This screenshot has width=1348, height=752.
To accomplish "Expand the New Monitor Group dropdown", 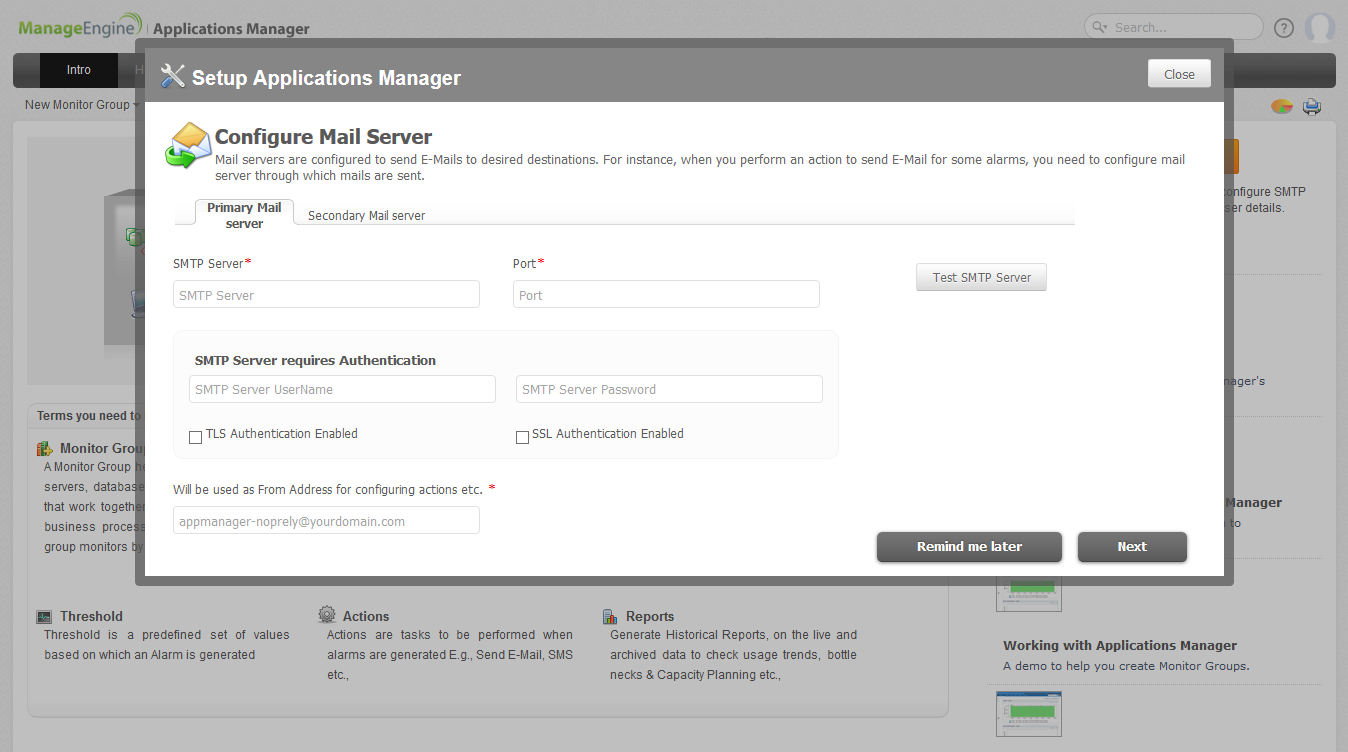I will [81, 104].
